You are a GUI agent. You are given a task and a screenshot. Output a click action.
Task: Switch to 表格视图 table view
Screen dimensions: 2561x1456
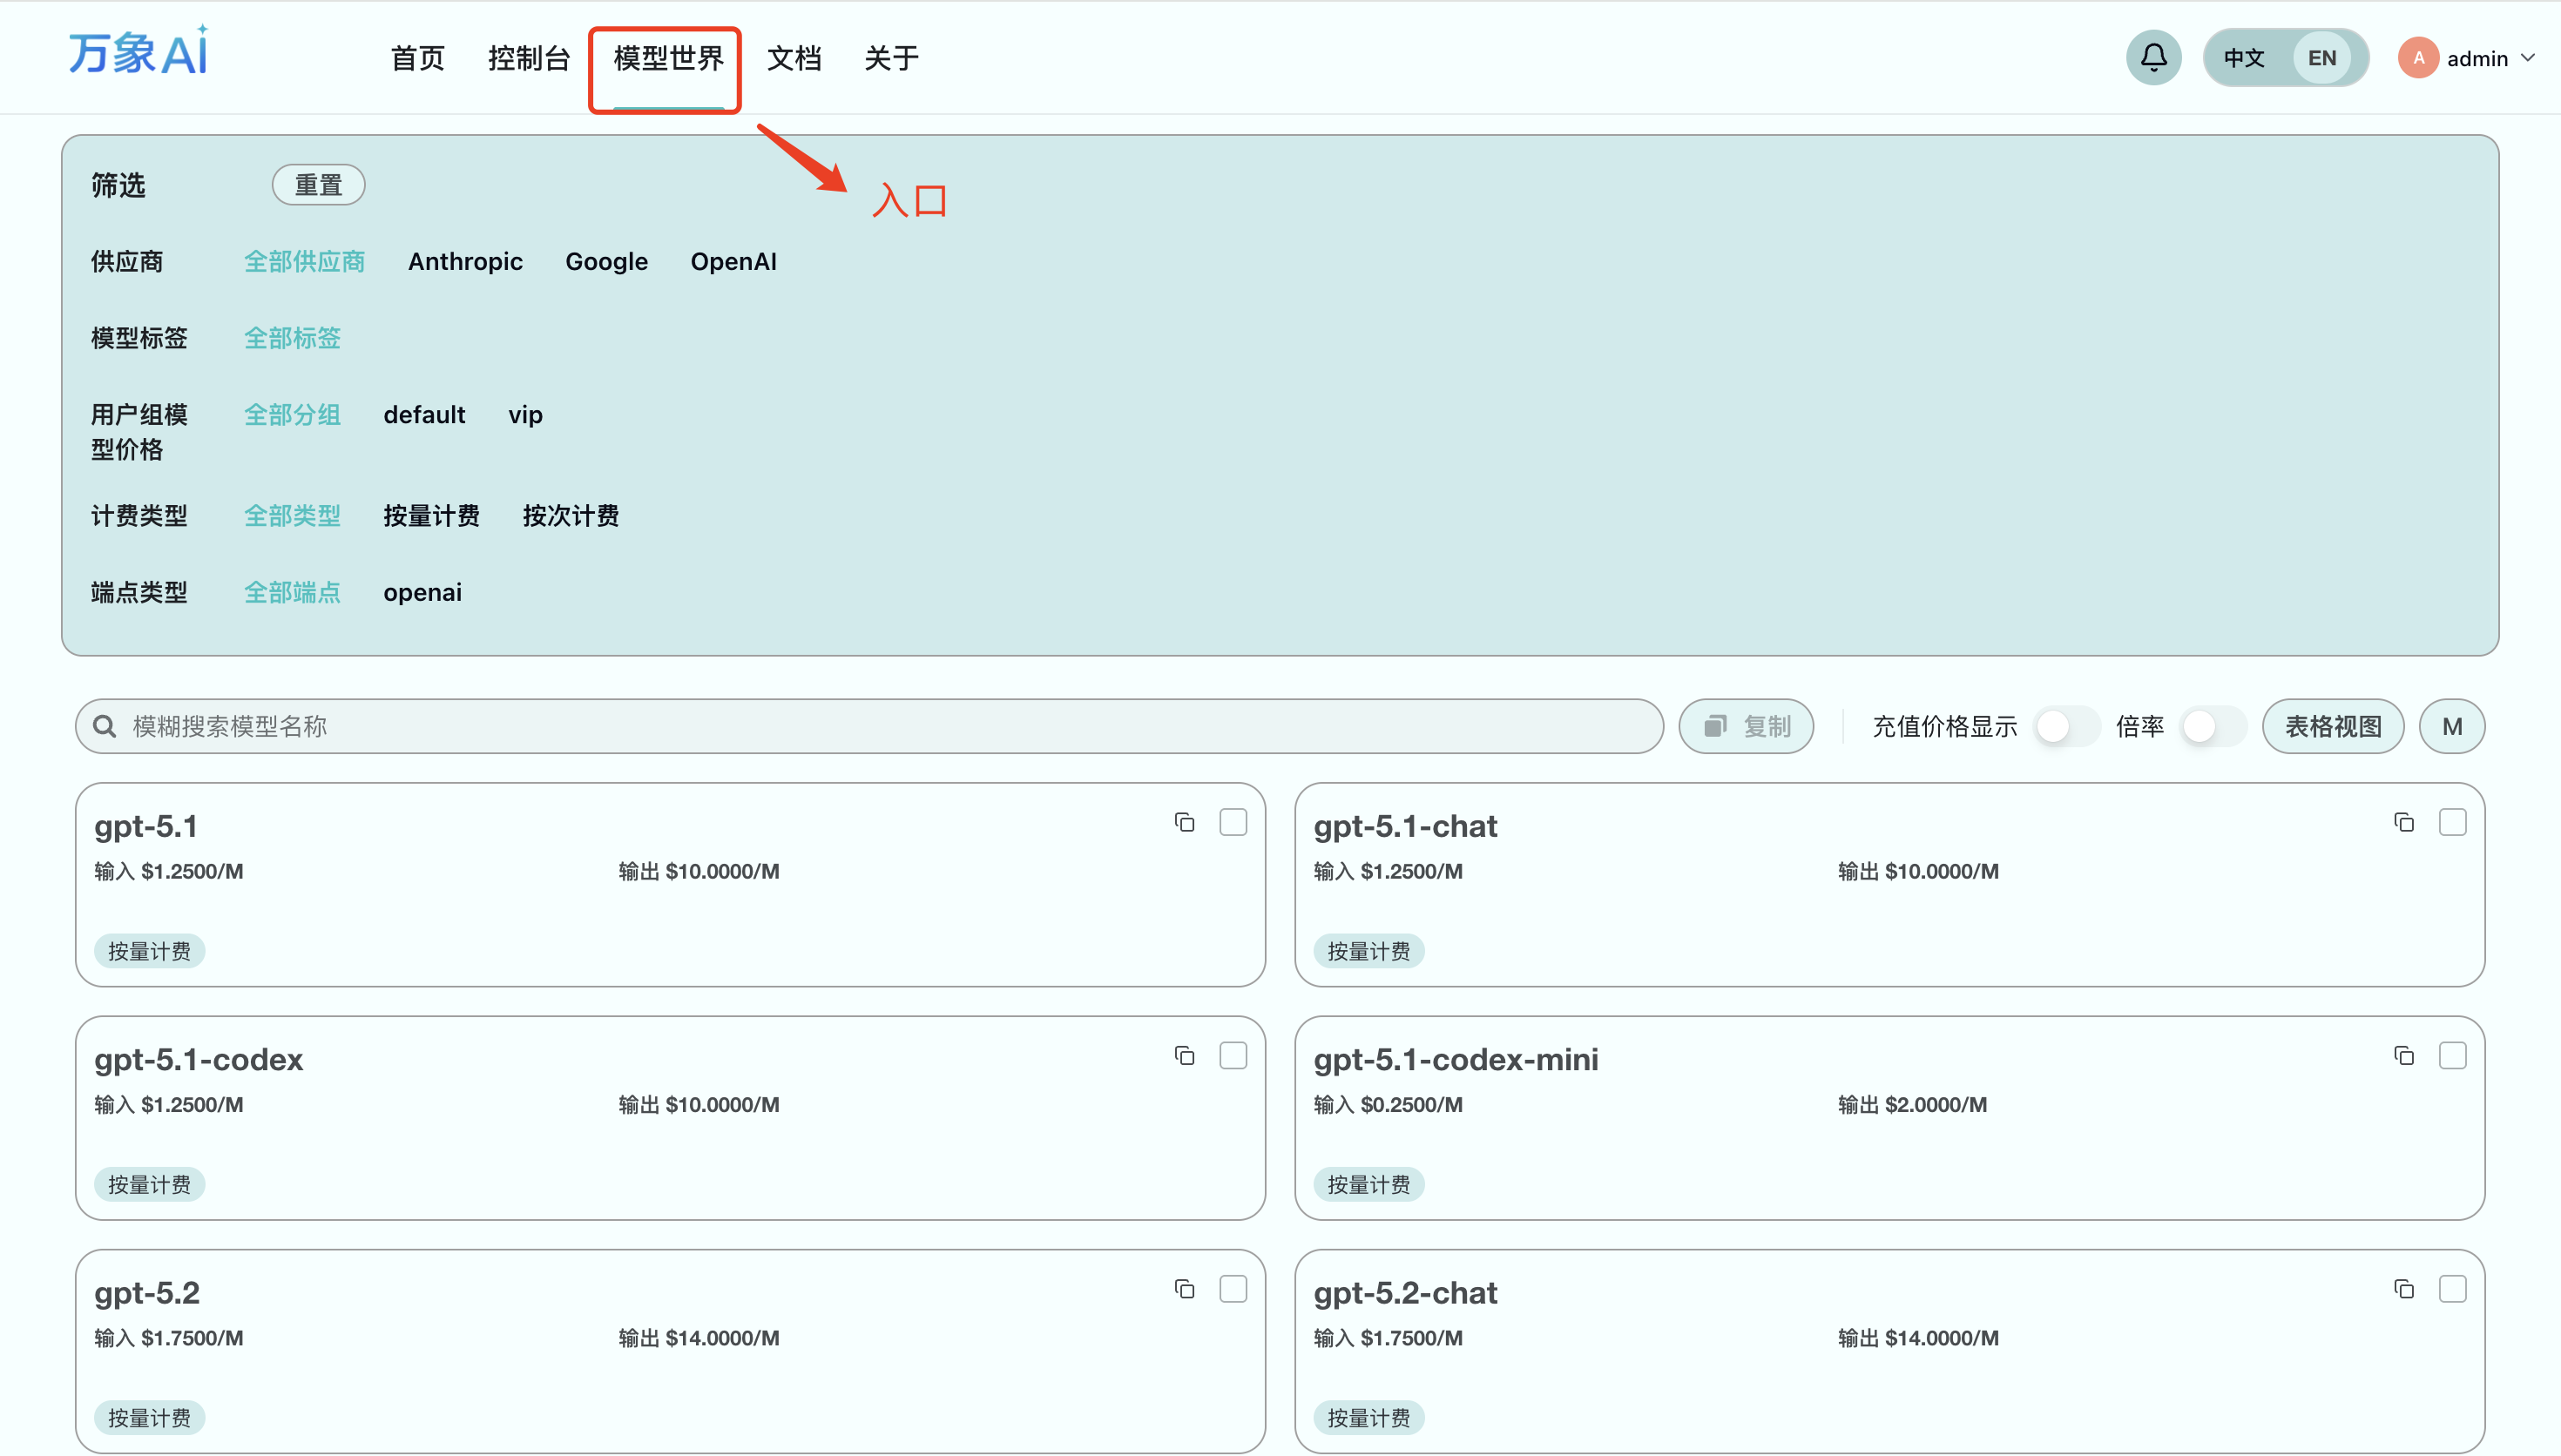(x=2332, y=727)
